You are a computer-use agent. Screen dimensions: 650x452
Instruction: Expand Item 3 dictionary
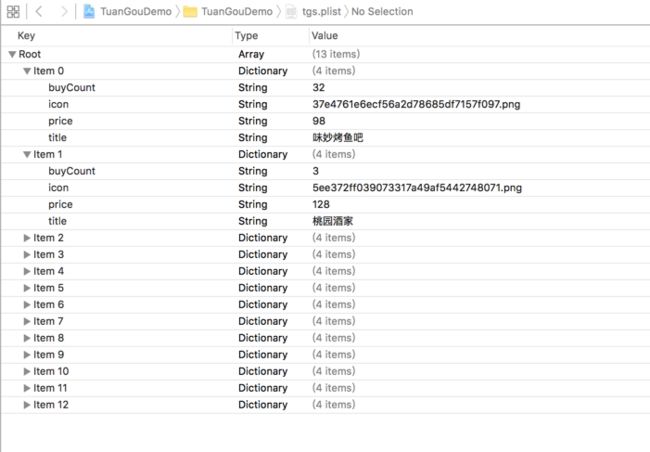27,254
